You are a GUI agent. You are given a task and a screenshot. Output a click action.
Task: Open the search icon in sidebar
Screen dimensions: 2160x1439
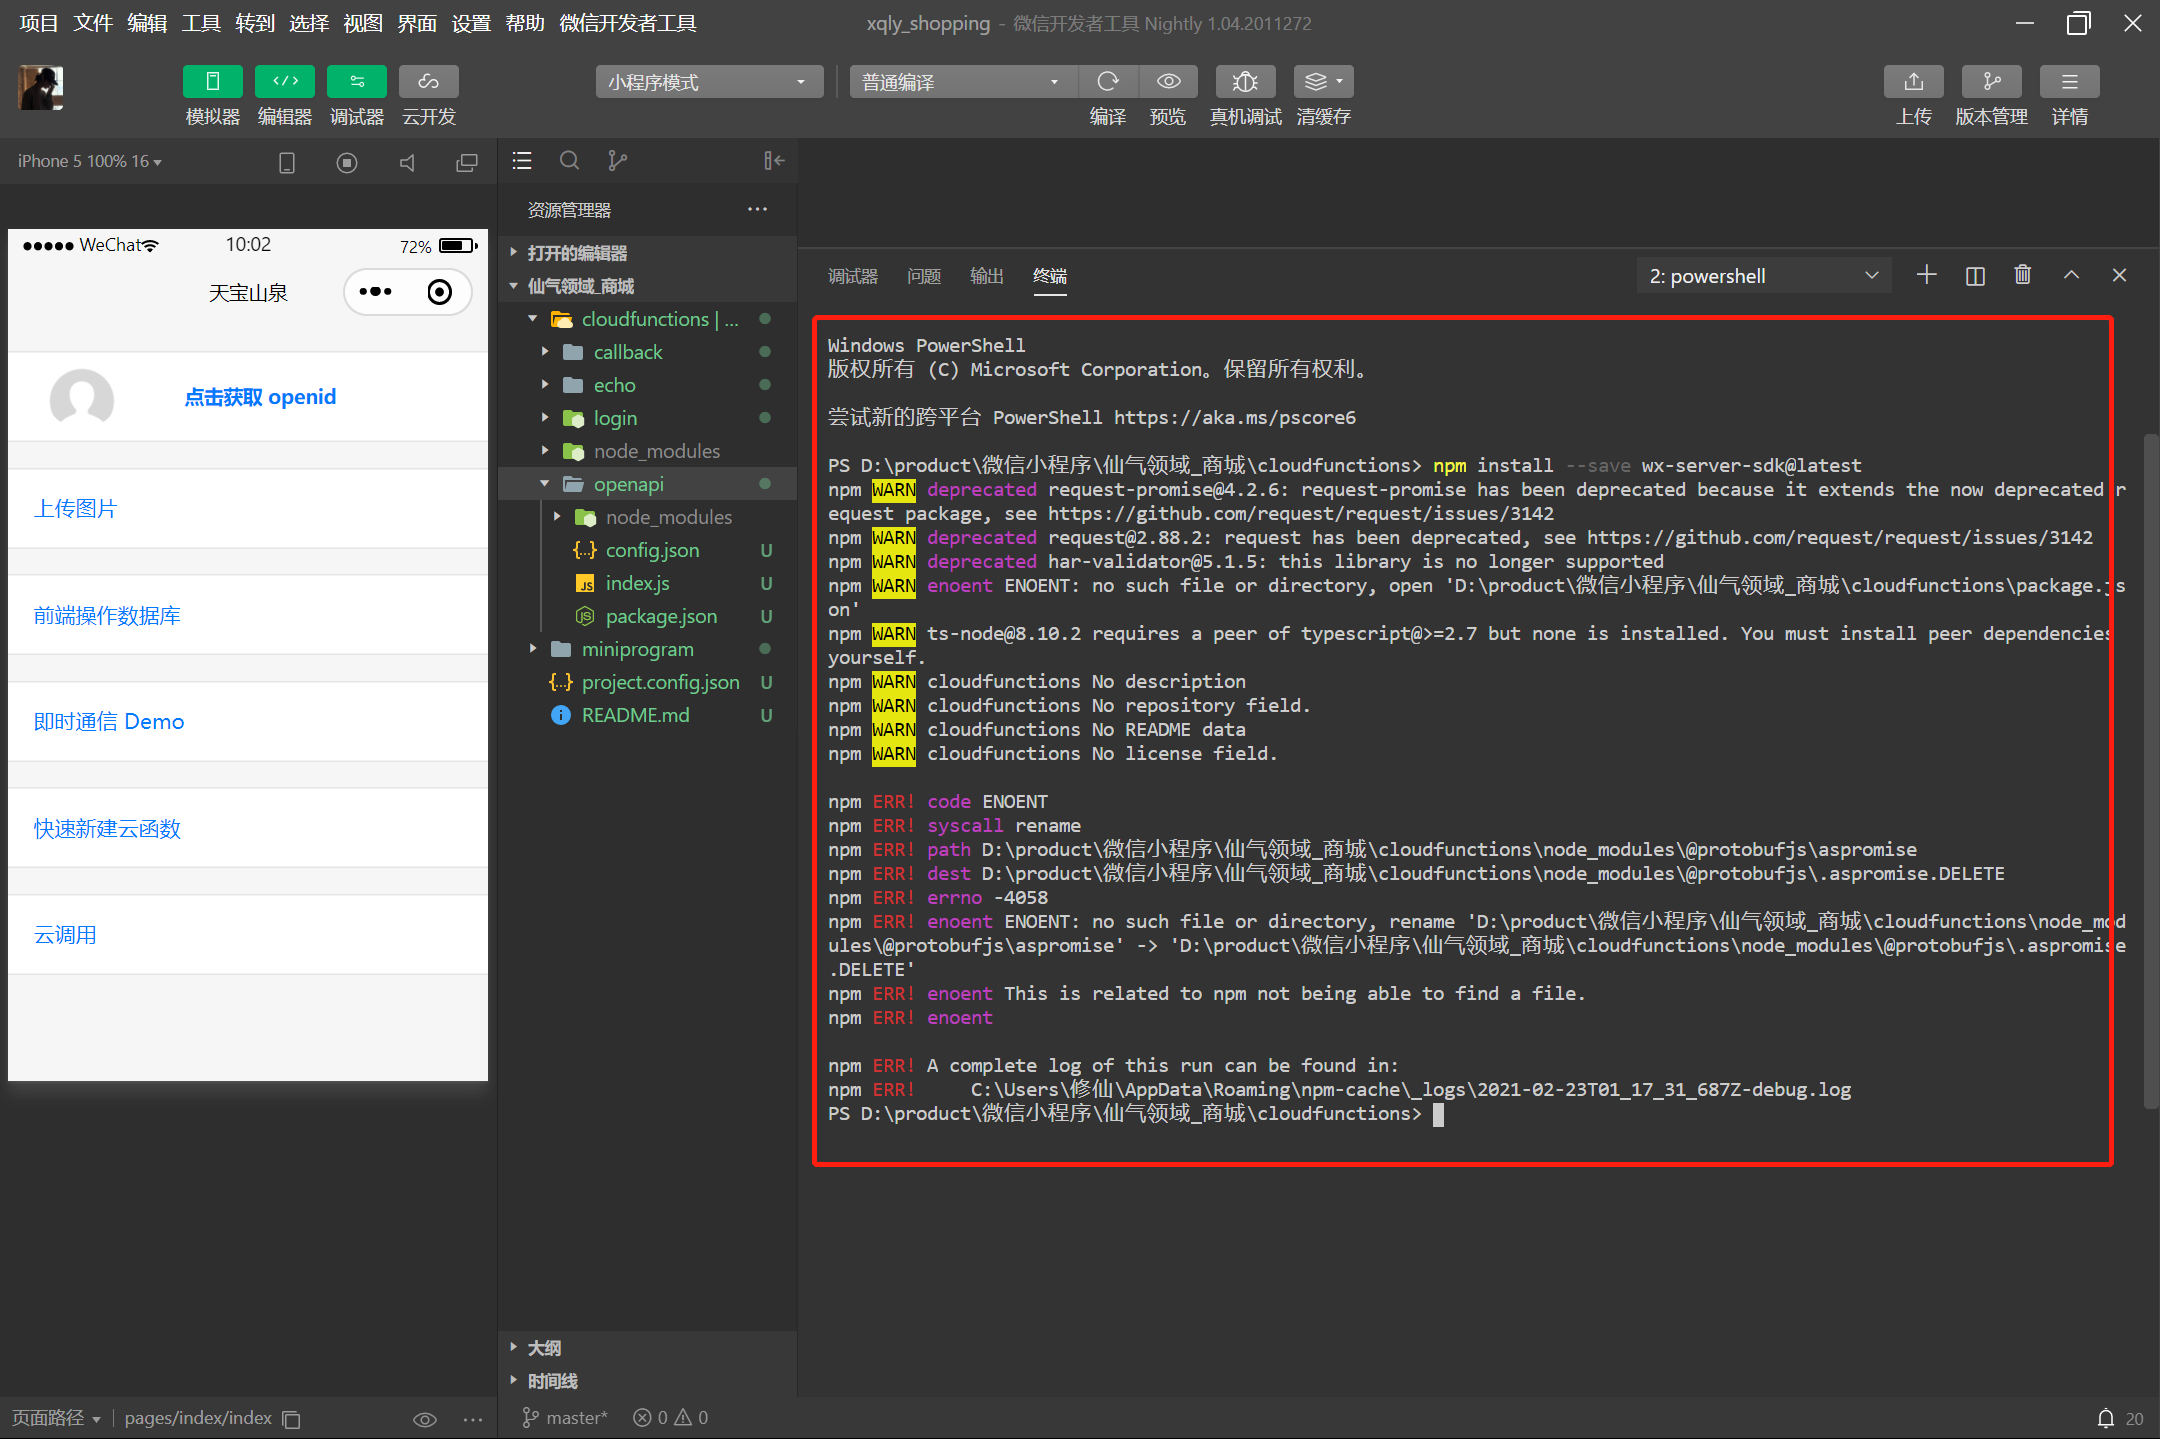[x=570, y=161]
